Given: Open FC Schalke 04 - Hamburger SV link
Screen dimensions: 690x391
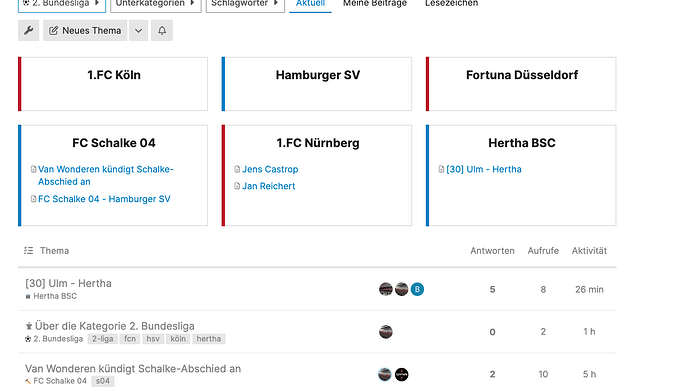Looking at the screenshot, I should (x=104, y=199).
